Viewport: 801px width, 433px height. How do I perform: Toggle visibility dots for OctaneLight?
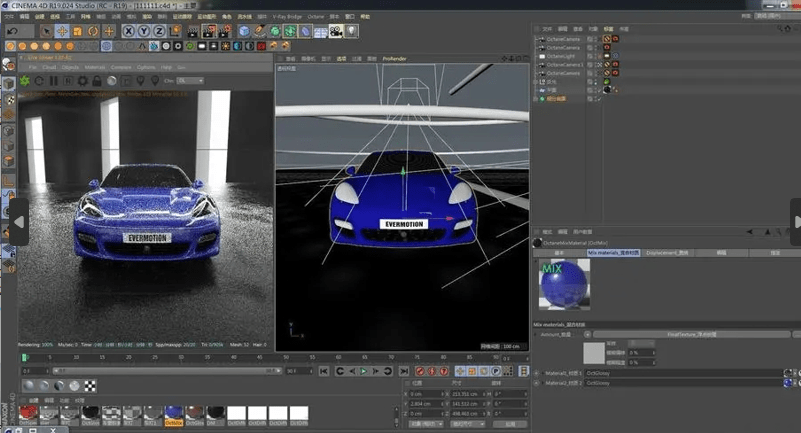tap(596, 56)
